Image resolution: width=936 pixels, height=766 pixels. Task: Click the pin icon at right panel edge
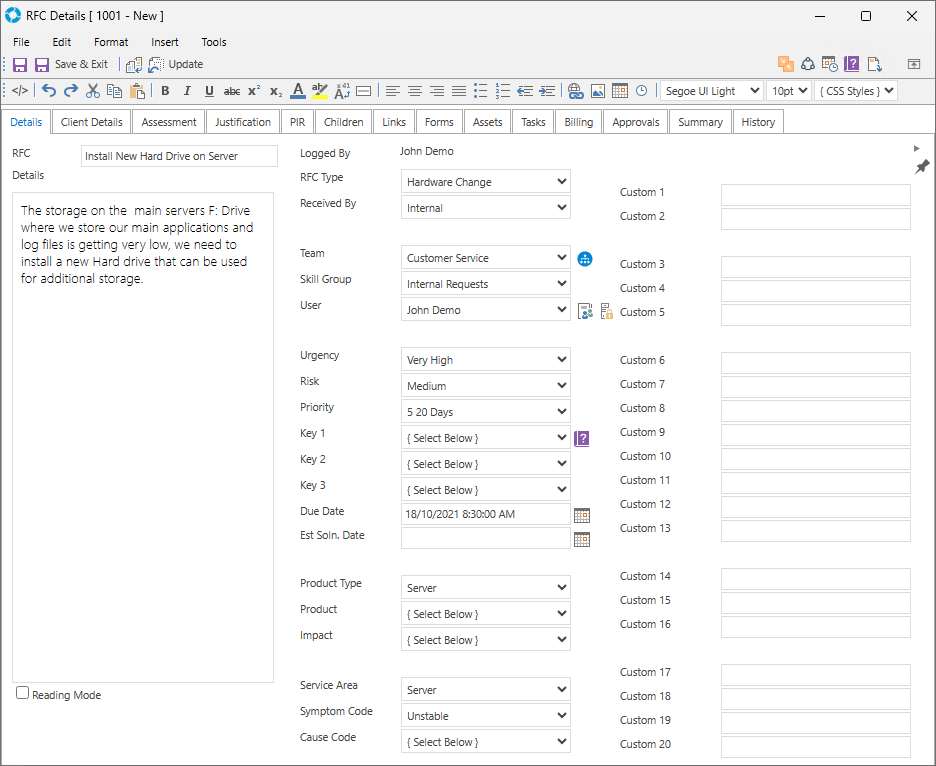coord(922,166)
